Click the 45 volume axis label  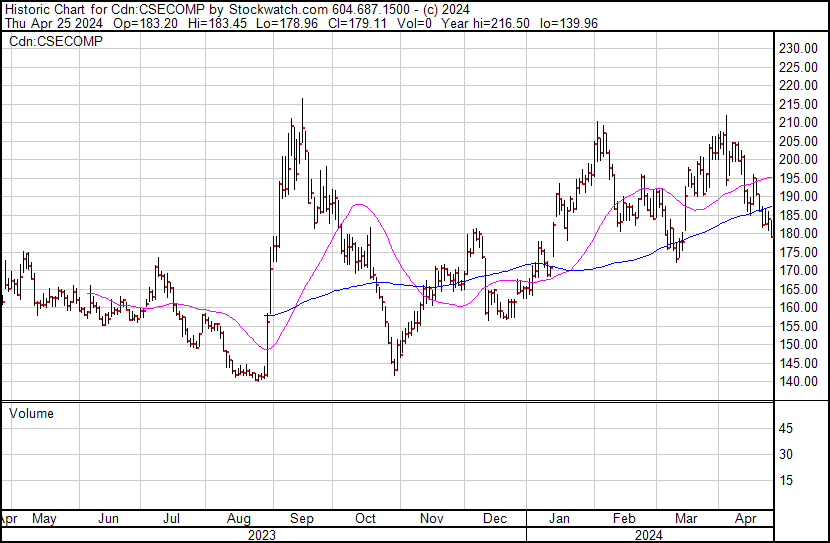click(786, 428)
